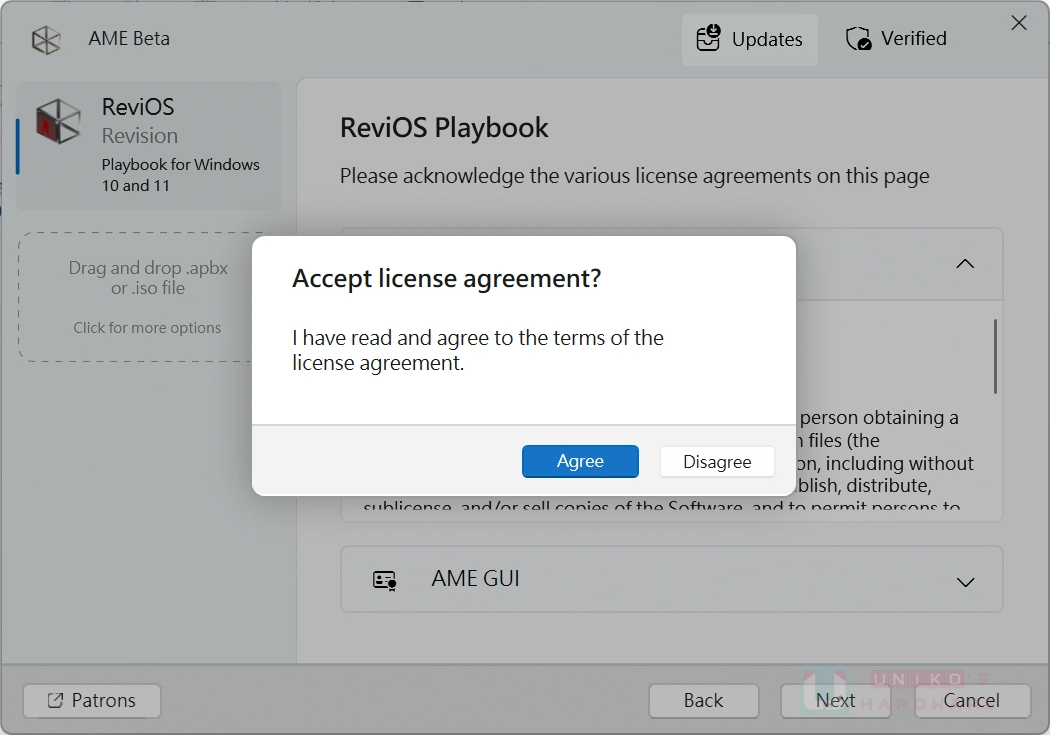Image resolution: width=1050 pixels, height=735 pixels.
Task: Click the Updates badge icon in header
Action: click(x=708, y=38)
